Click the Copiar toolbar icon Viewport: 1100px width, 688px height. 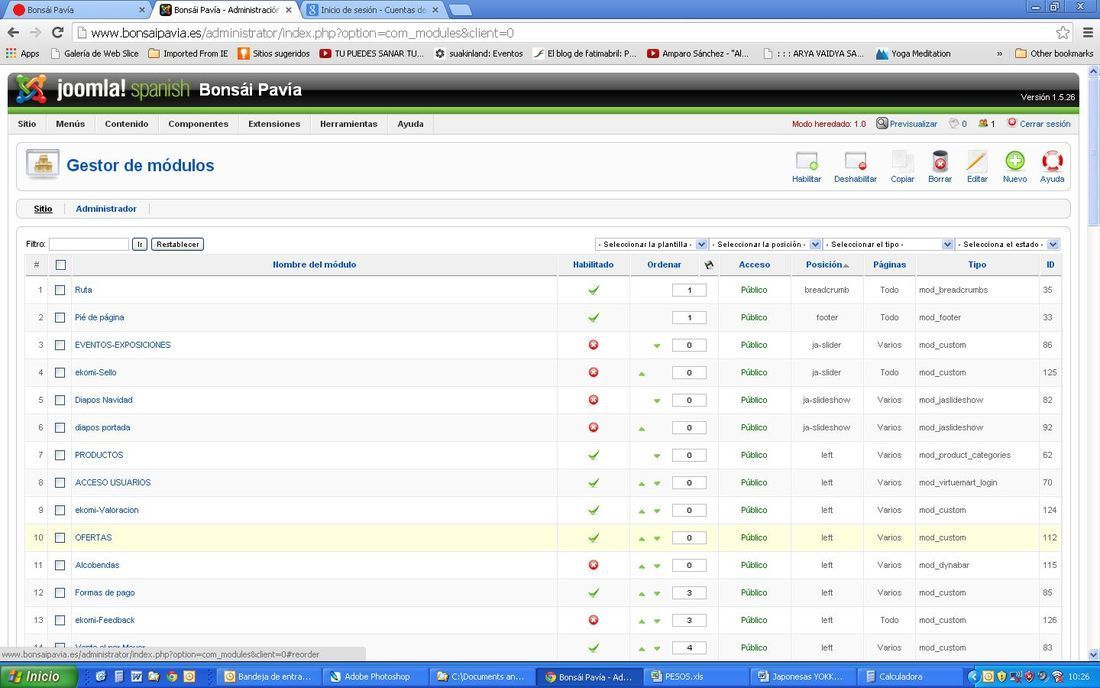(x=902, y=162)
